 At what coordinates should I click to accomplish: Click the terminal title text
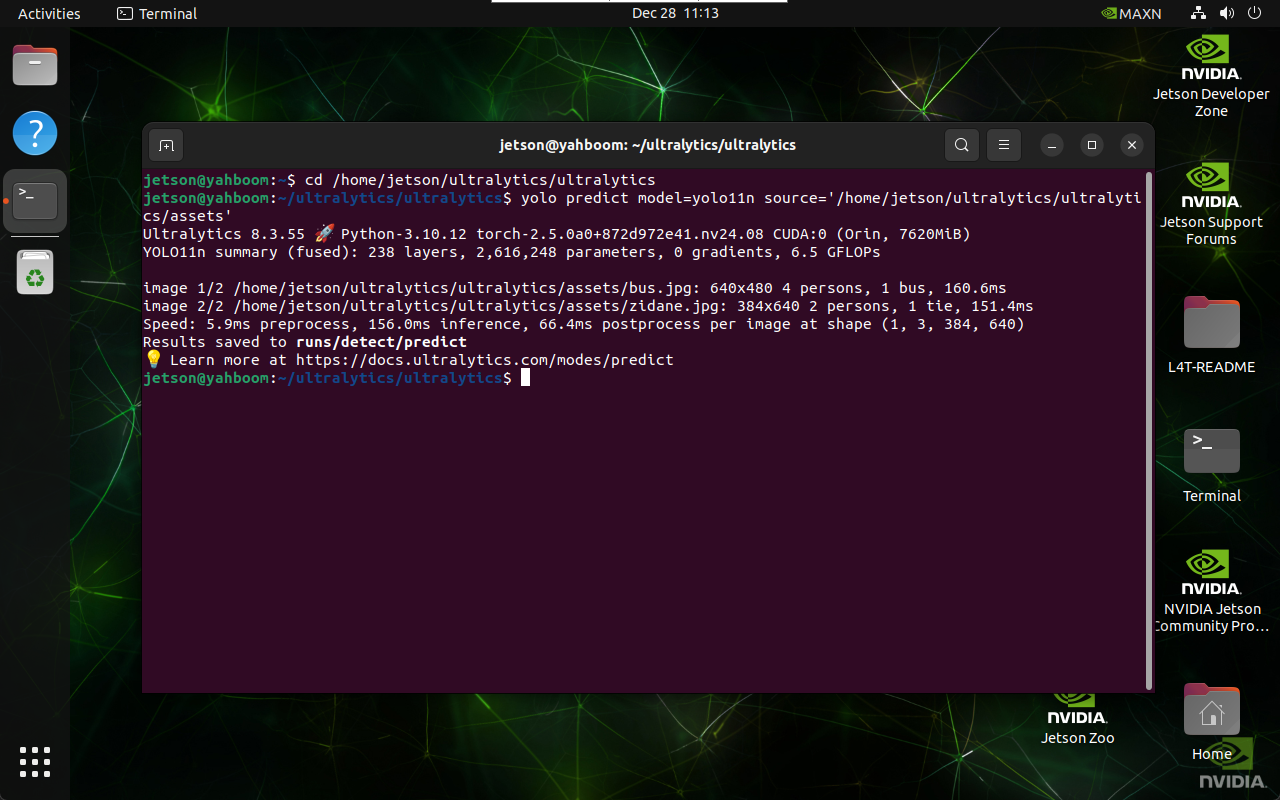(x=648, y=145)
